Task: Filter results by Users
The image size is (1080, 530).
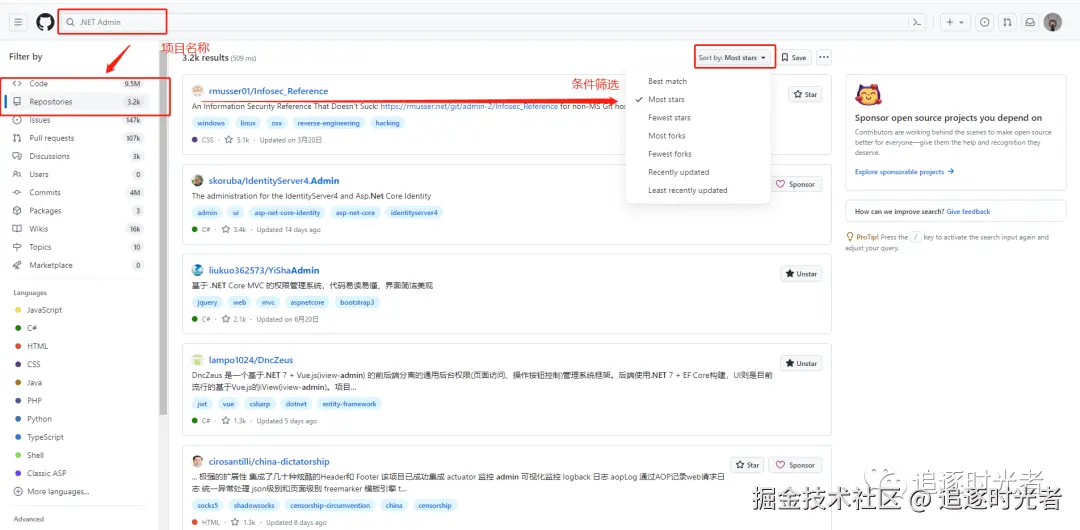Action: [77, 174]
